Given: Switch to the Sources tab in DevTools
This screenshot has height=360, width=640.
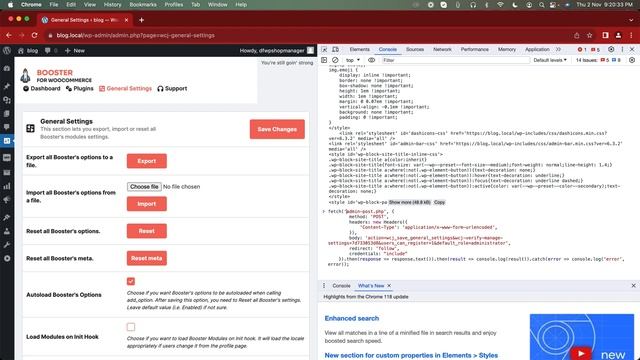Looking at the screenshot, I should (x=415, y=49).
